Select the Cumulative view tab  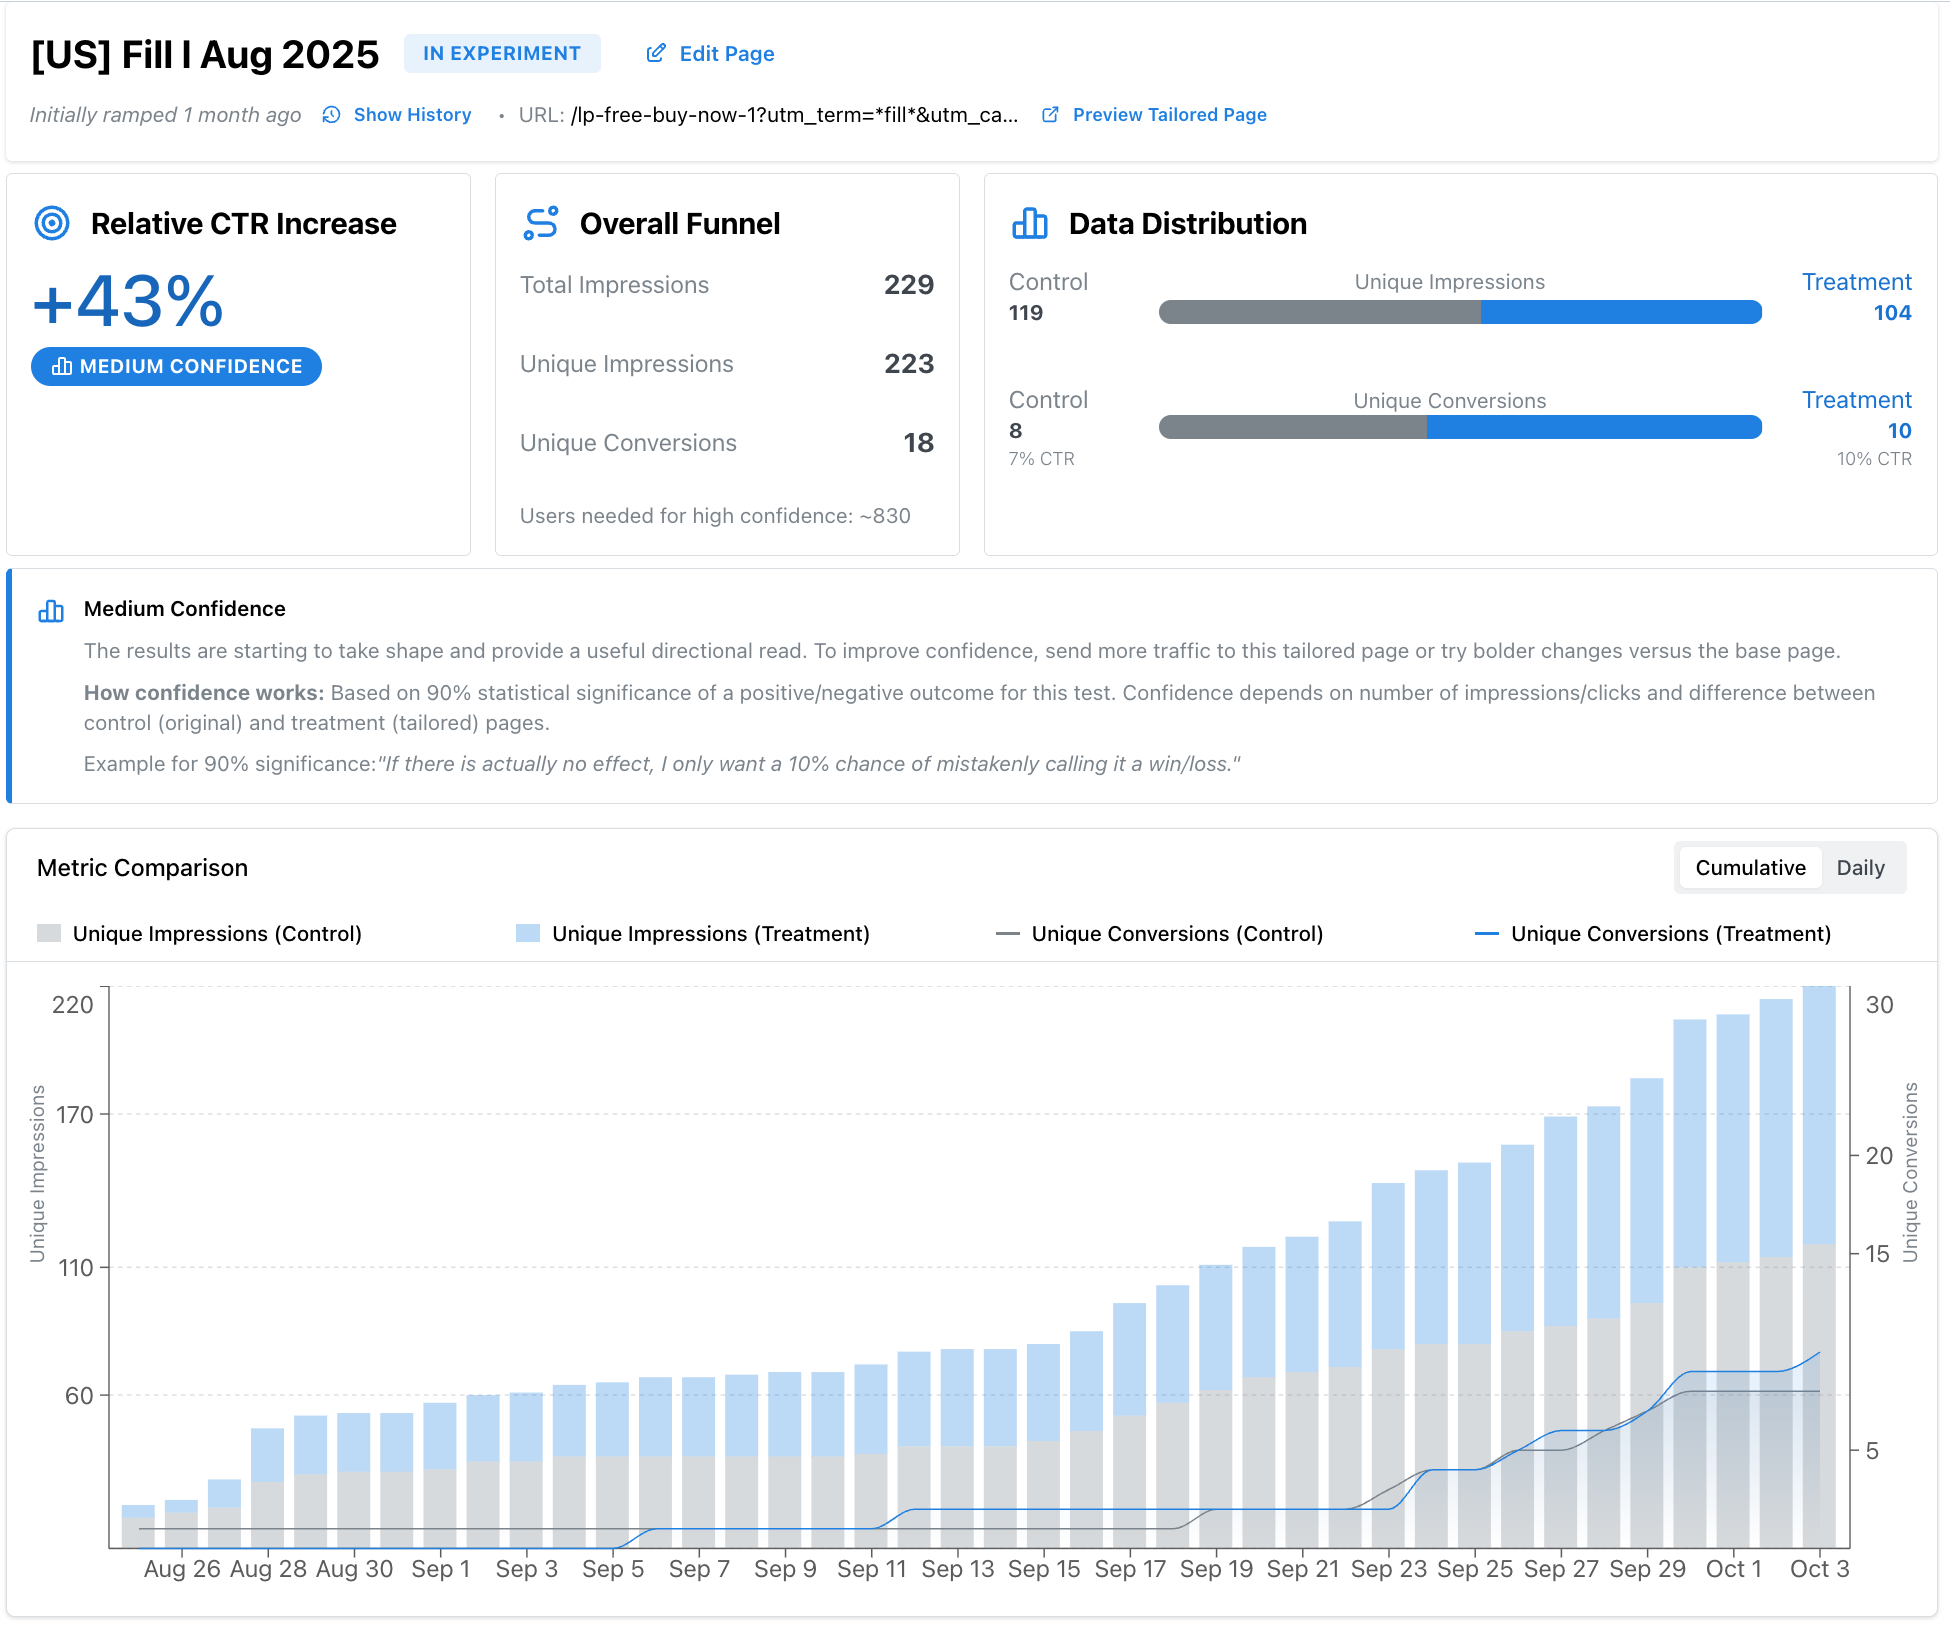pos(1750,867)
